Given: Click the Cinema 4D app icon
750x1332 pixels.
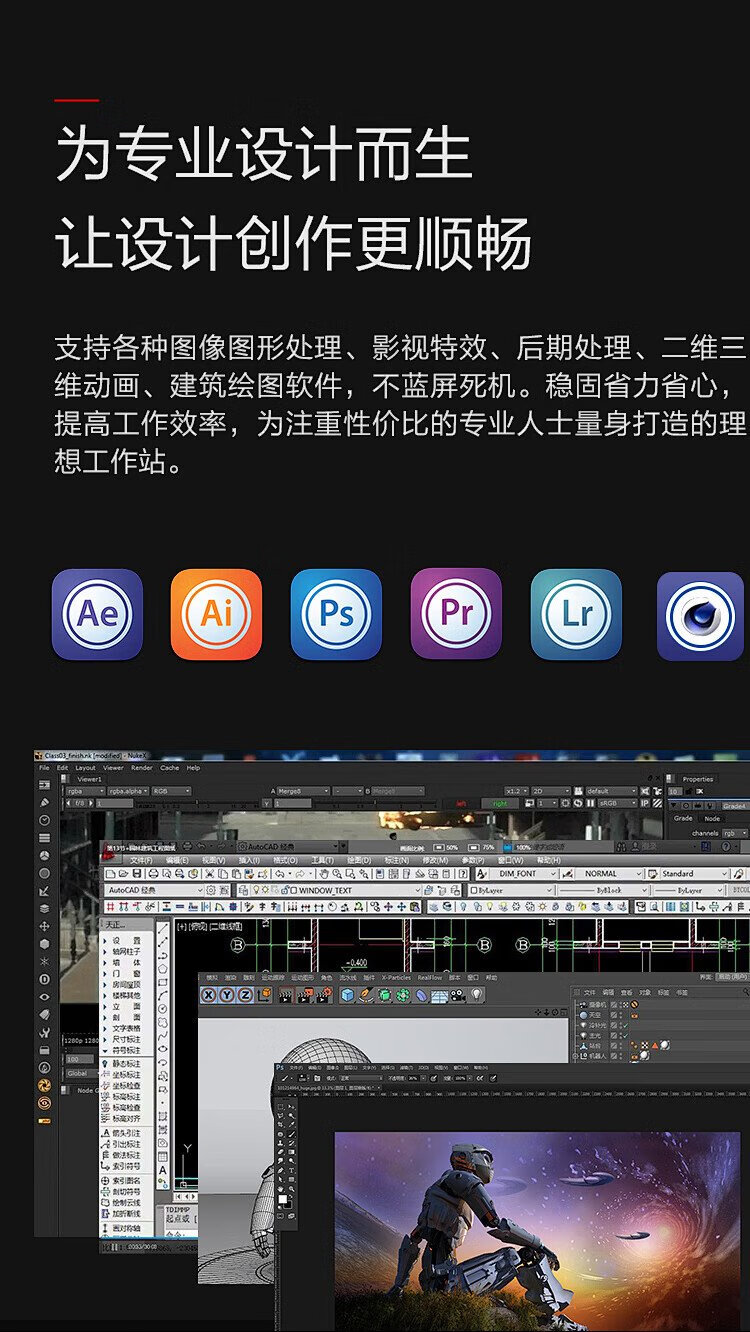Looking at the screenshot, I should tap(702, 615).
